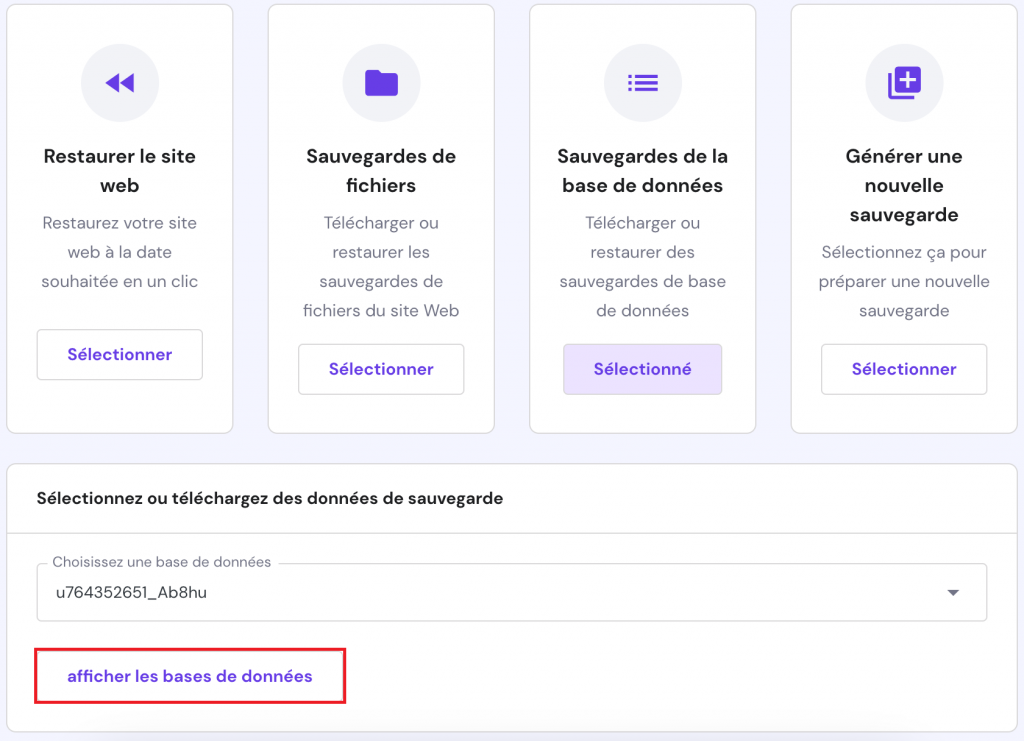1024x741 pixels.
Task: Click the folder icon for Sauvegardes de fichiers
Action: [x=381, y=83]
